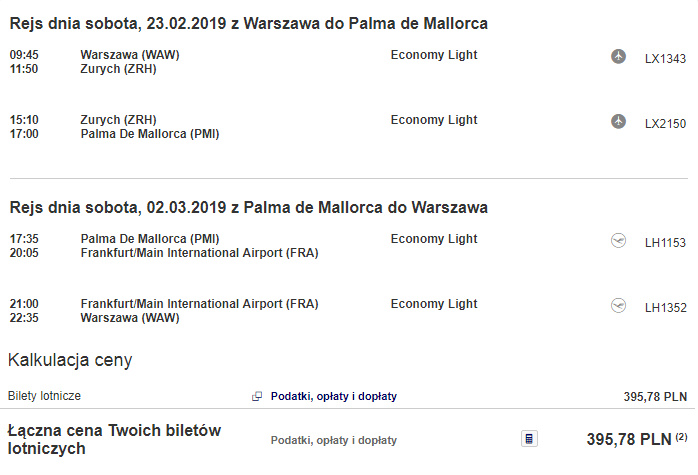Click popup window icon beside Podatki link
The width and height of the screenshot is (698, 475).
(257, 396)
